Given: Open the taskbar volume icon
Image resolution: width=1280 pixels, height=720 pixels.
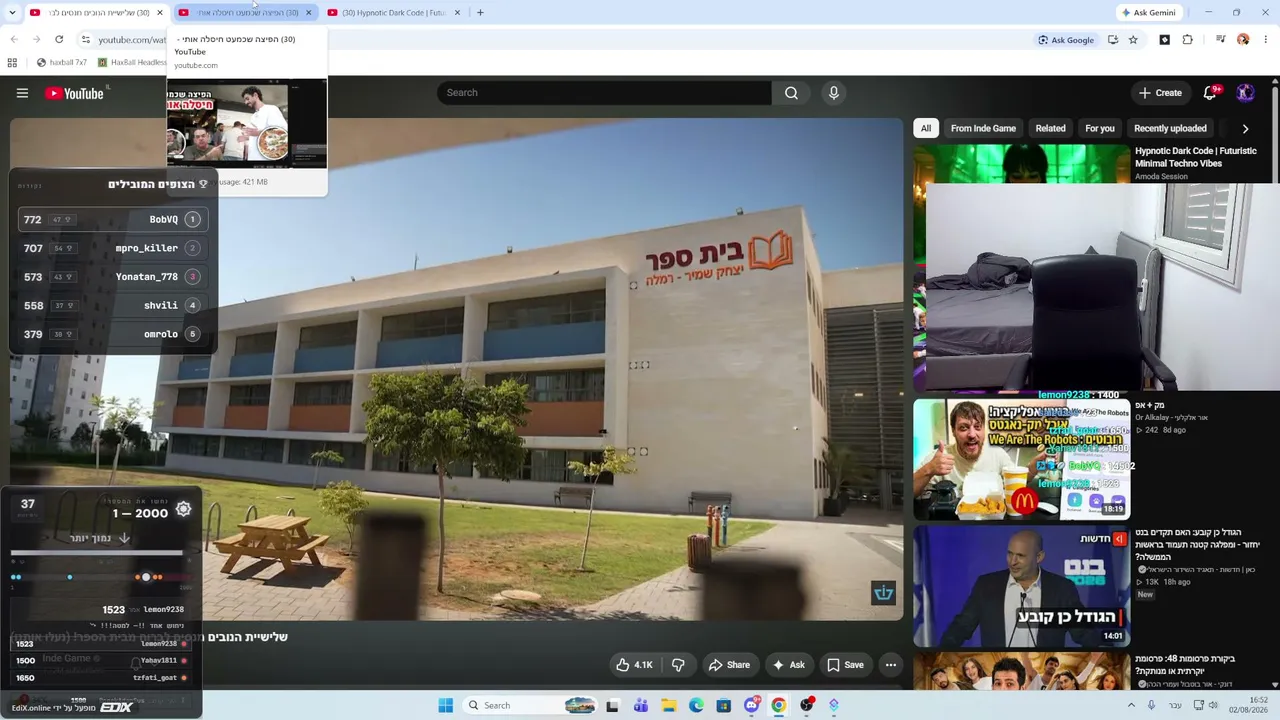Looking at the screenshot, I should click(x=1214, y=706).
